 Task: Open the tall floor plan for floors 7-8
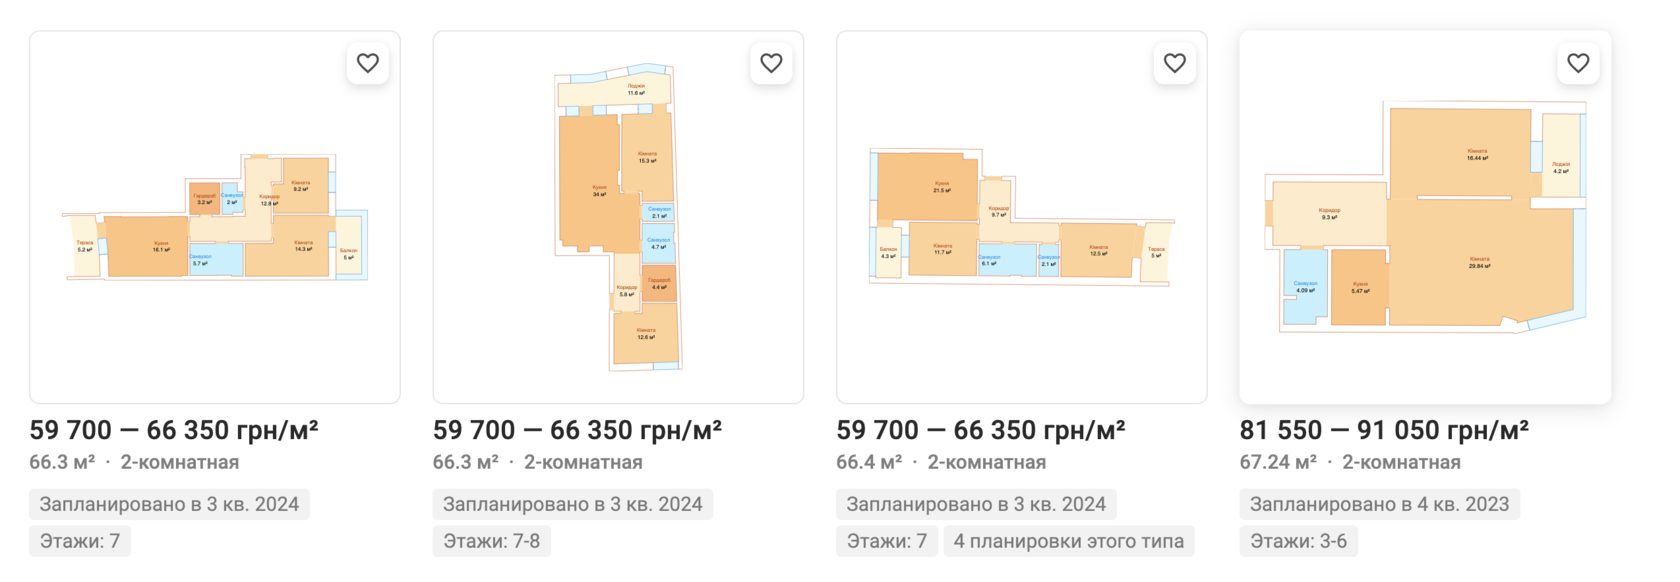click(618, 217)
